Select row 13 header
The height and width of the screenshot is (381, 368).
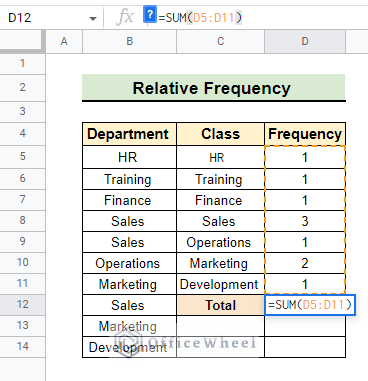click(22, 326)
